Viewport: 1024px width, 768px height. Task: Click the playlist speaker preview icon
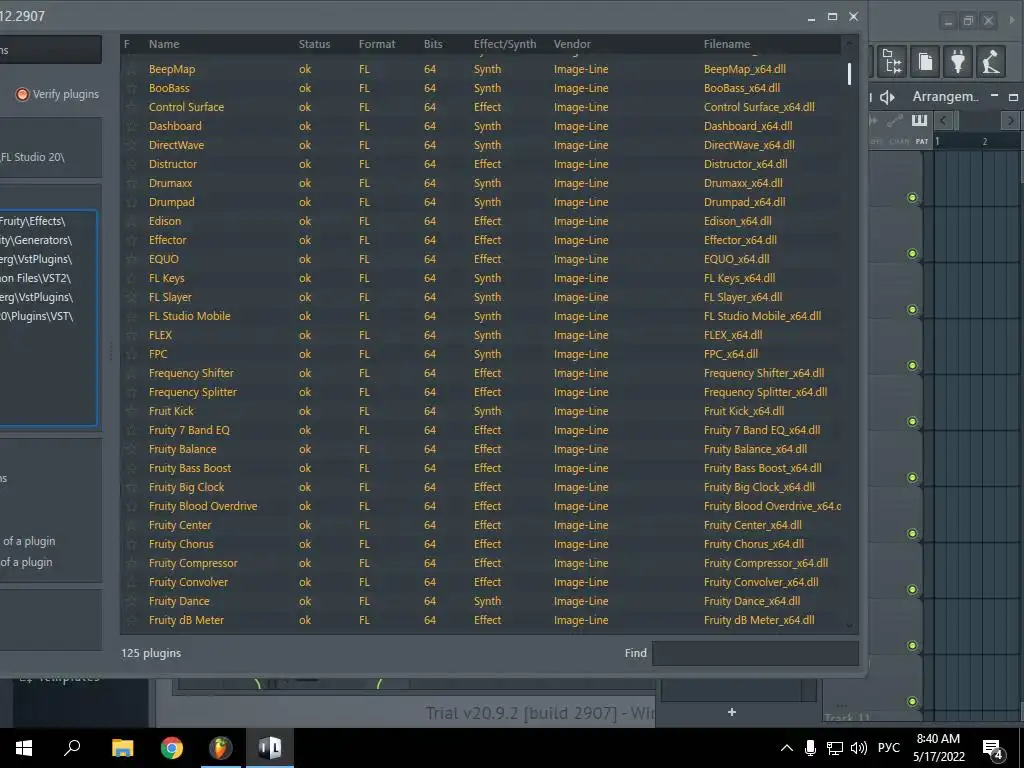[x=888, y=97]
